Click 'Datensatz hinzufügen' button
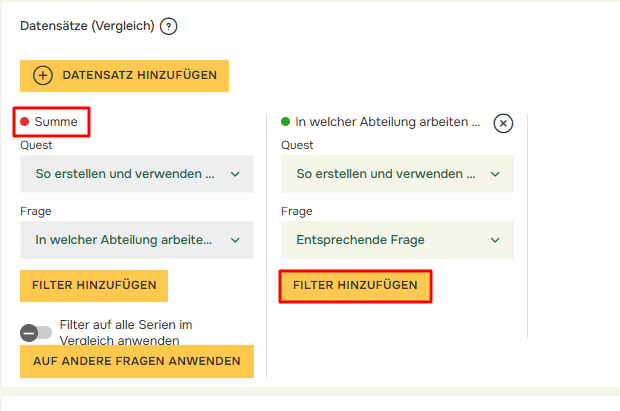This screenshot has height=411, width=620. [125, 76]
